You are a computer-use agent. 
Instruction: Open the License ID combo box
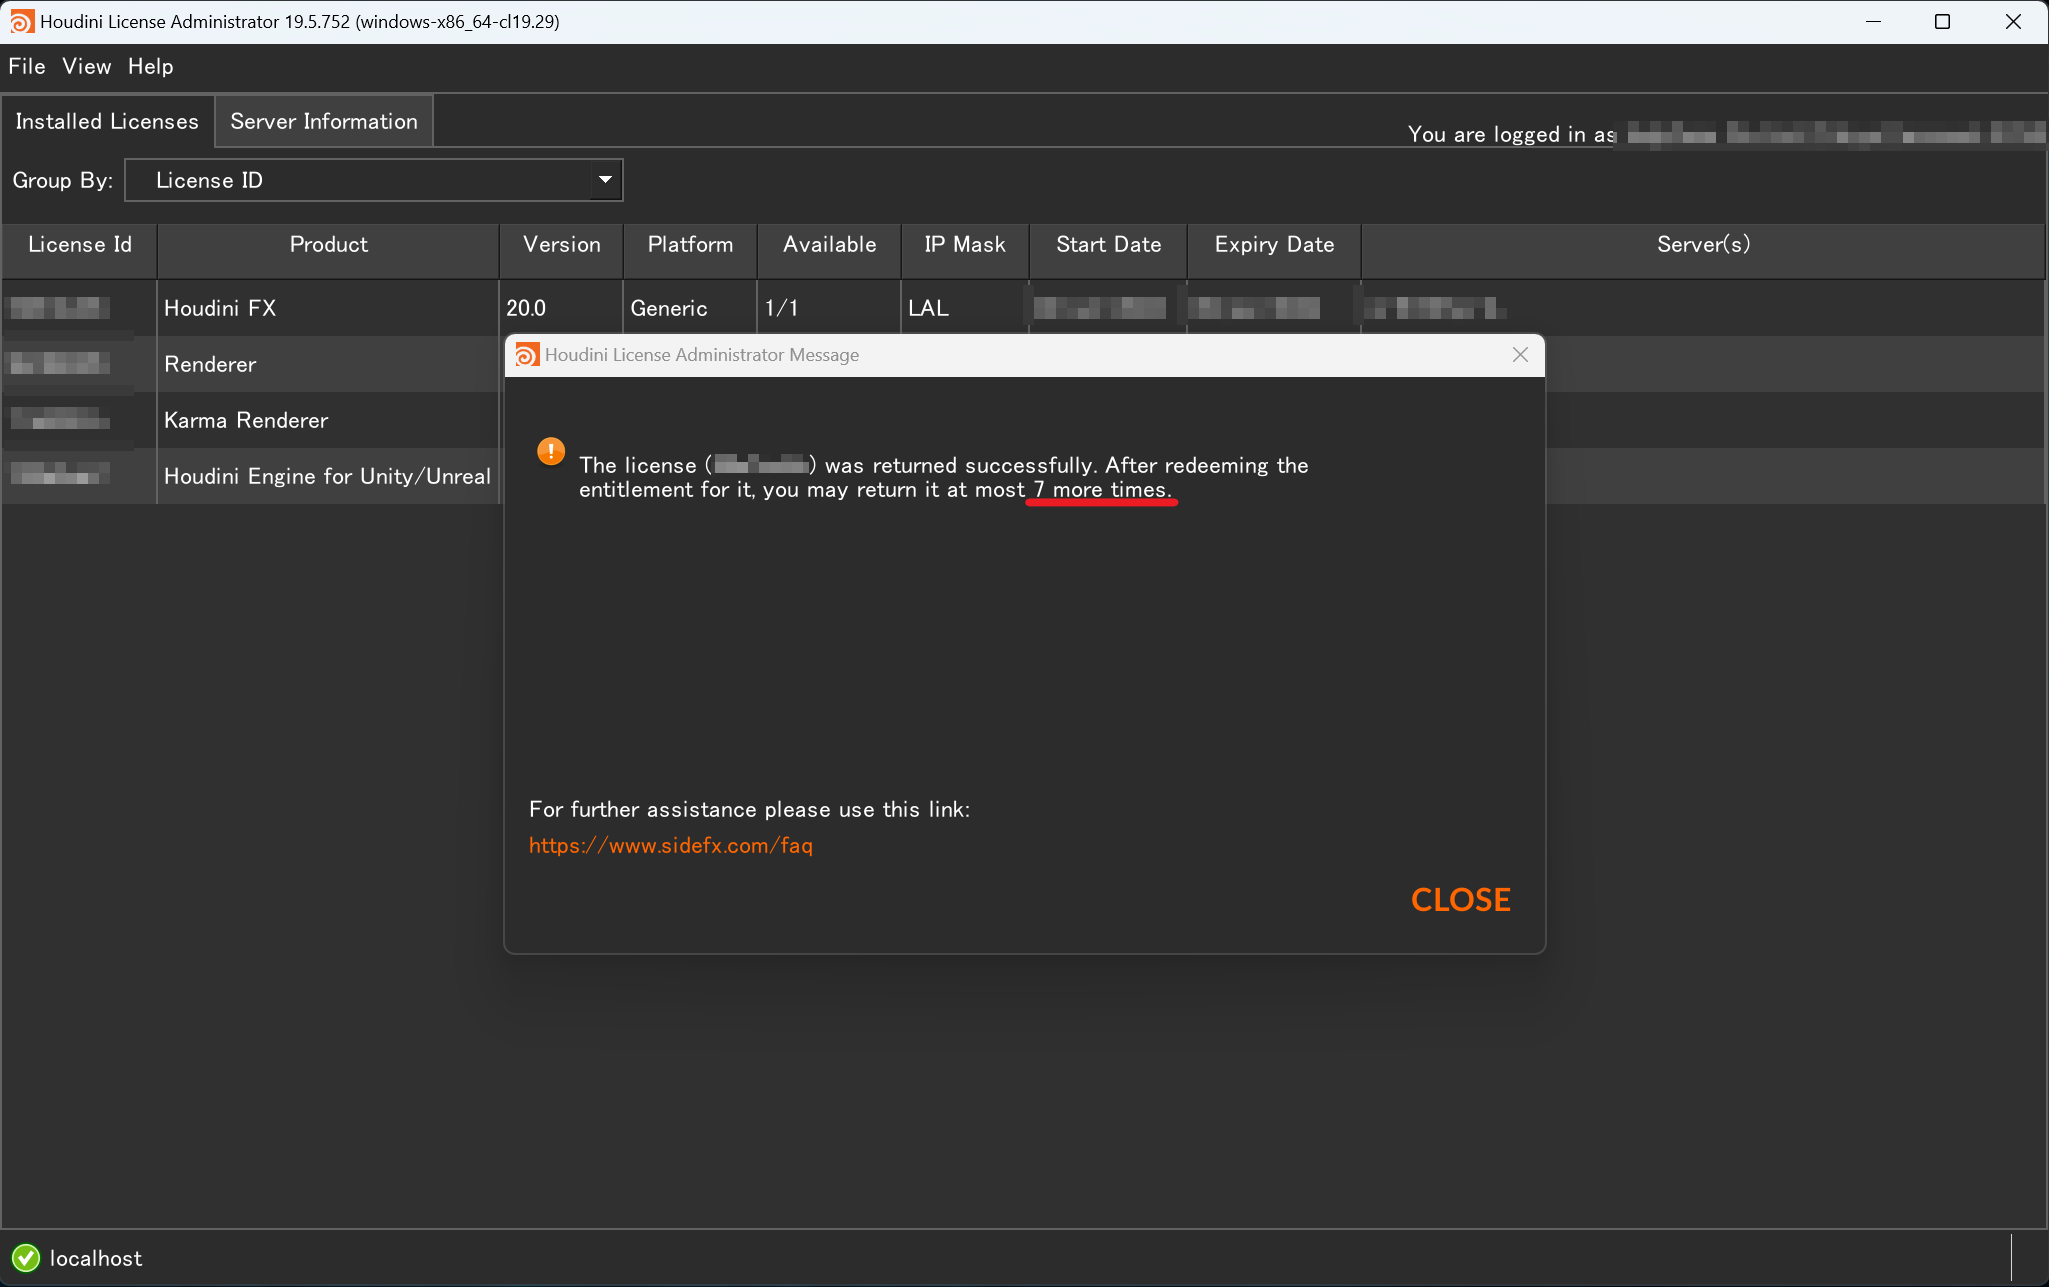coord(374,180)
